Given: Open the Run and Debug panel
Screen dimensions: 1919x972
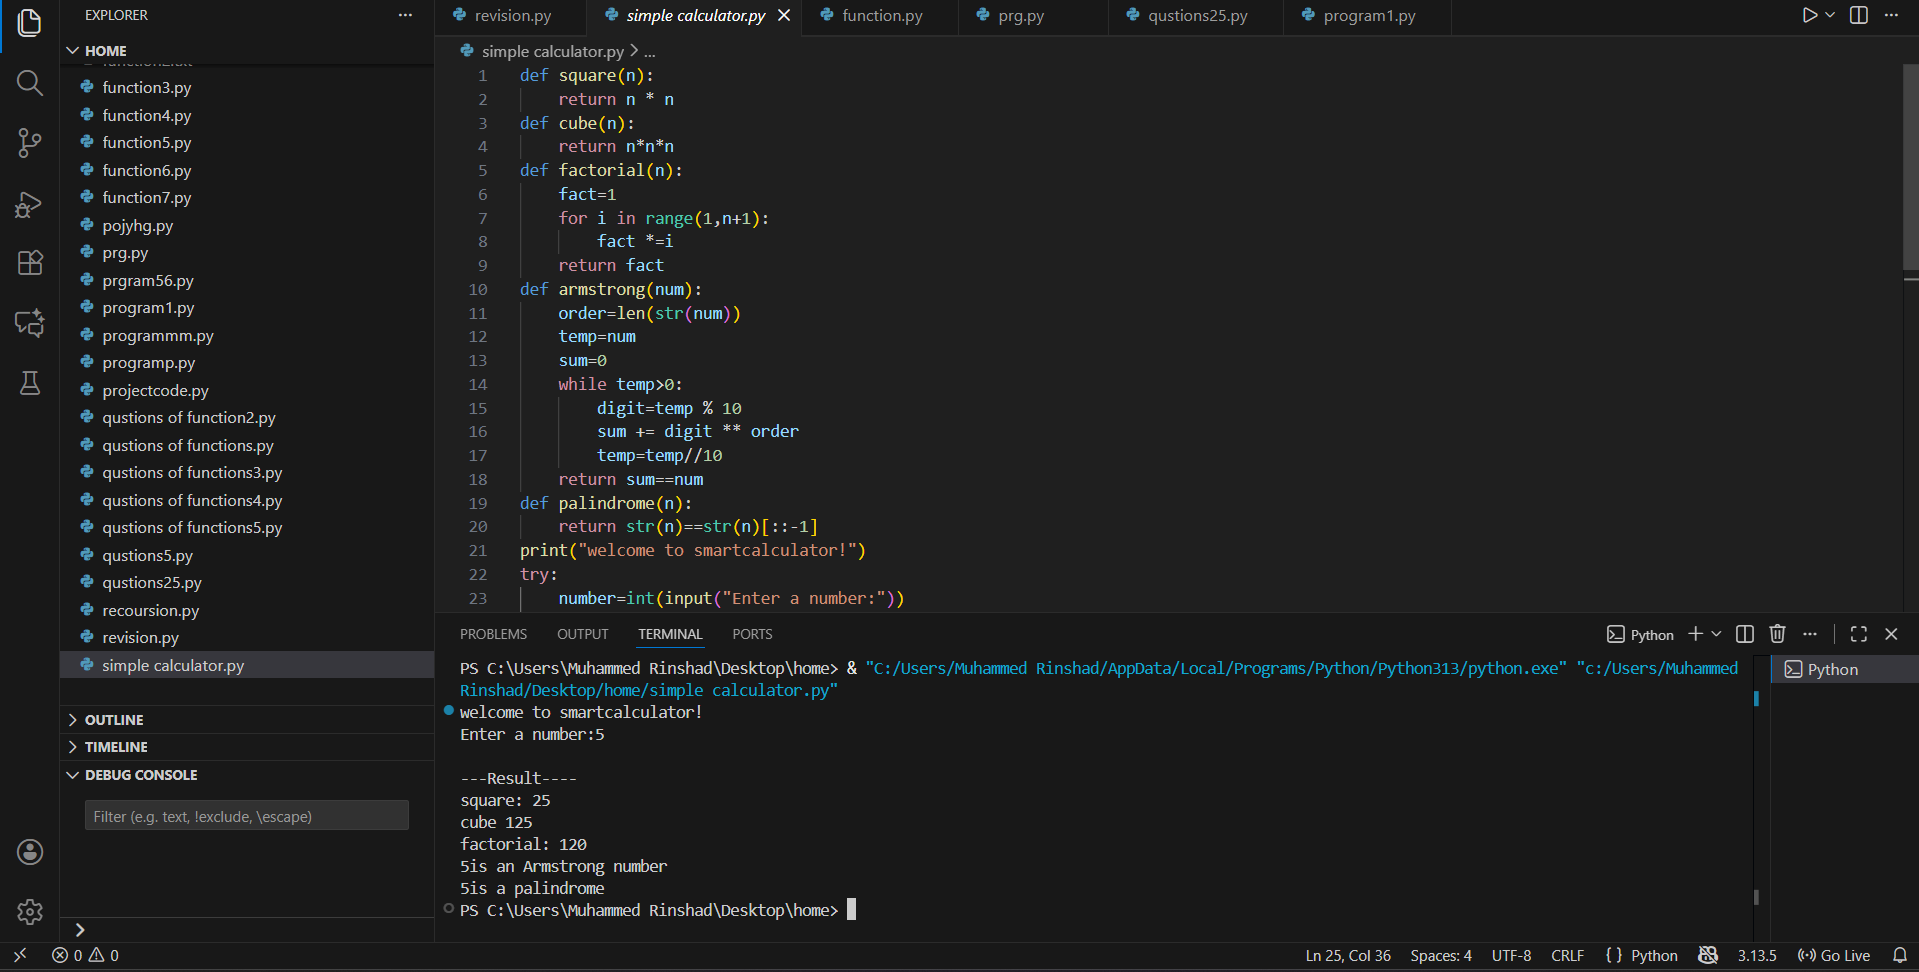Looking at the screenshot, I should pos(29,204).
